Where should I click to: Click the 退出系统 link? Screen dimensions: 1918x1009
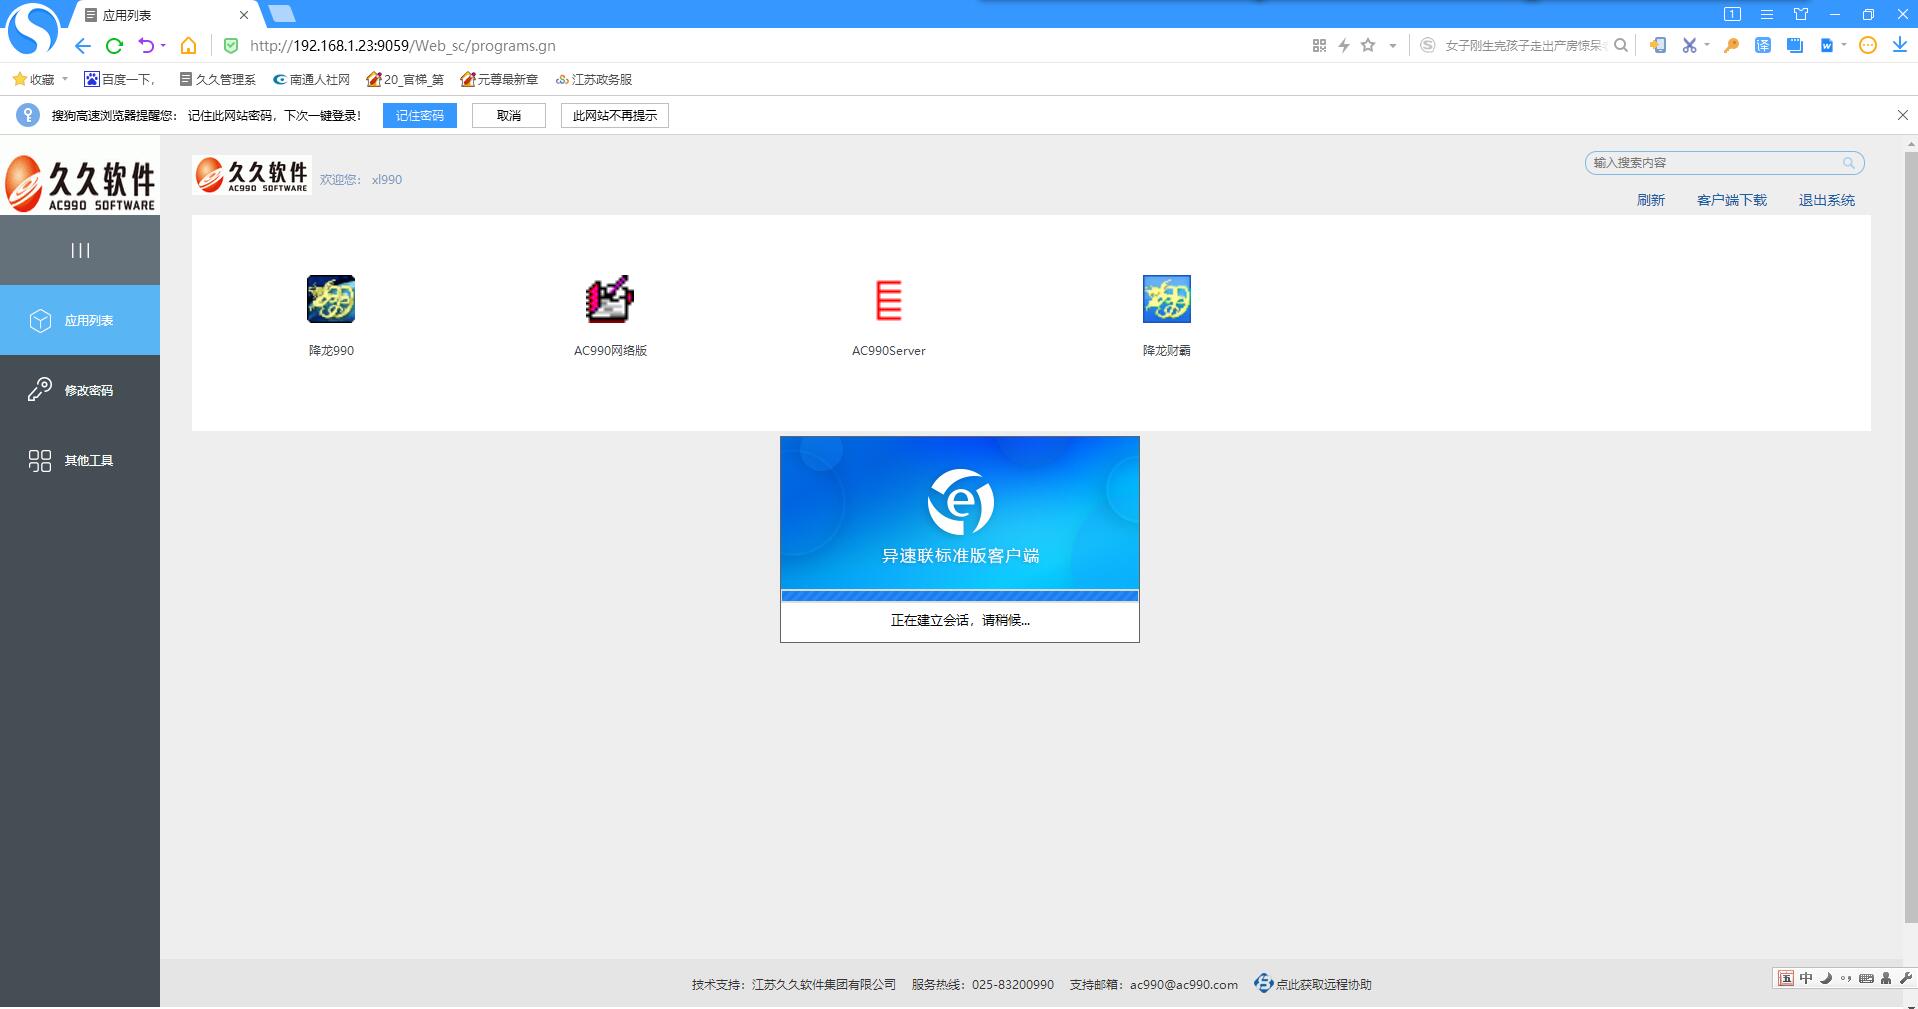(1827, 200)
